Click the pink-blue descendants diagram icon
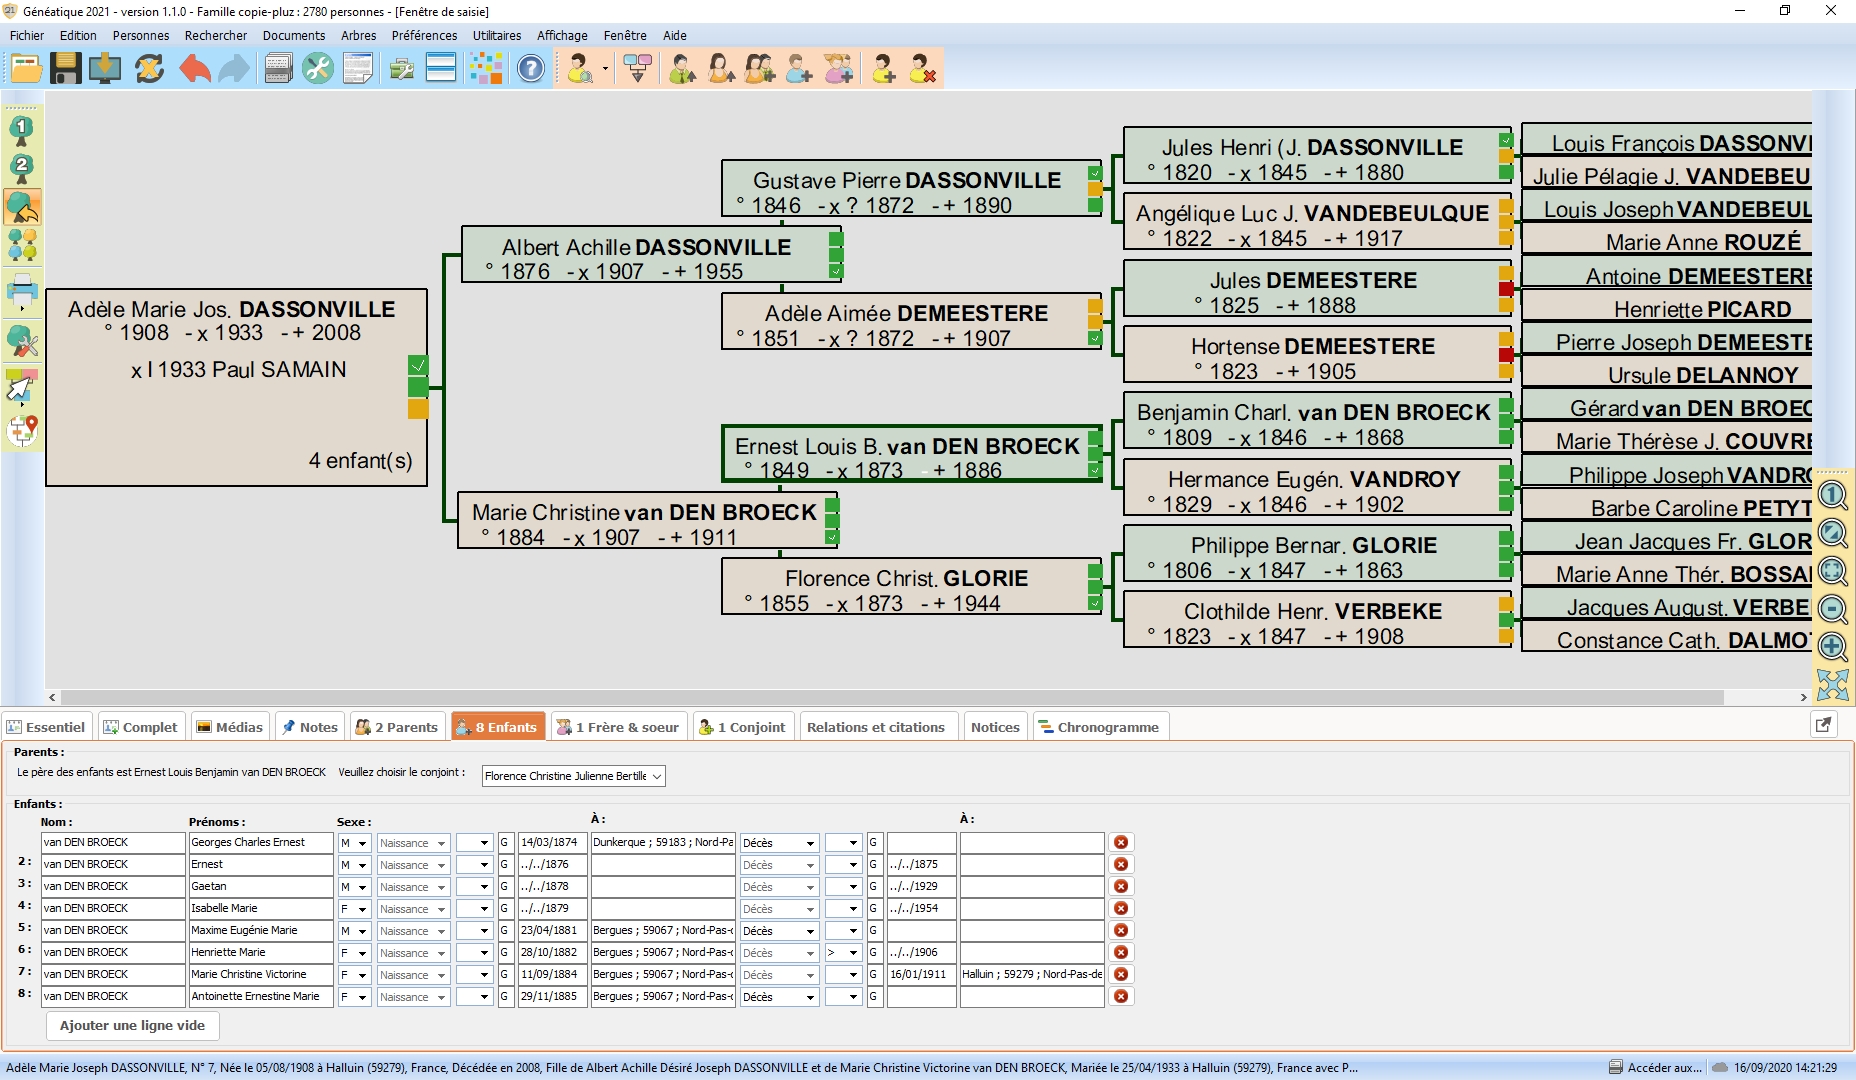1856x1080 pixels. point(637,69)
